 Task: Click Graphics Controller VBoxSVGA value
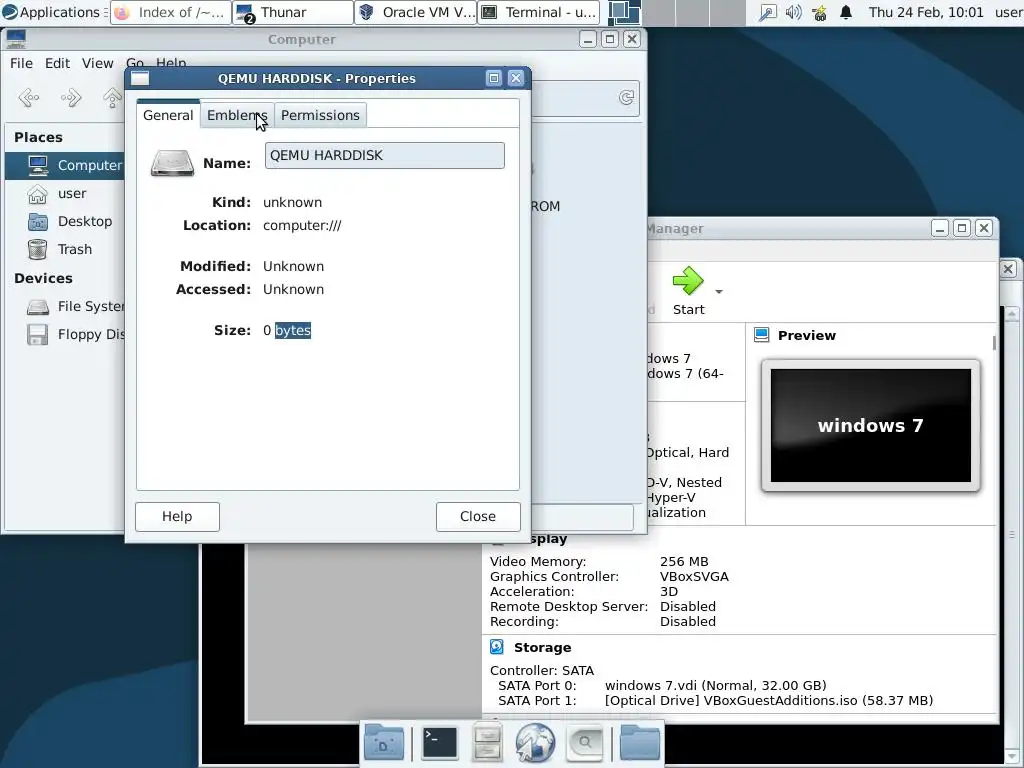pos(694,577)
